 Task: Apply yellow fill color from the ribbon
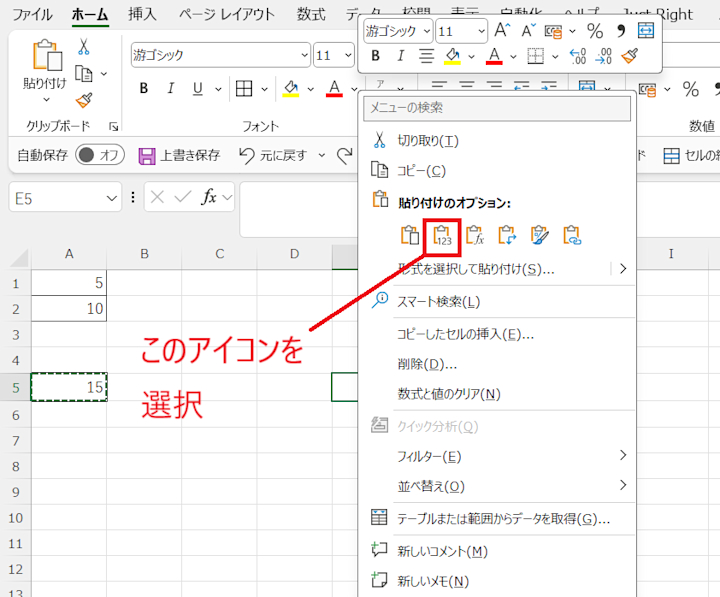point(291,88)
